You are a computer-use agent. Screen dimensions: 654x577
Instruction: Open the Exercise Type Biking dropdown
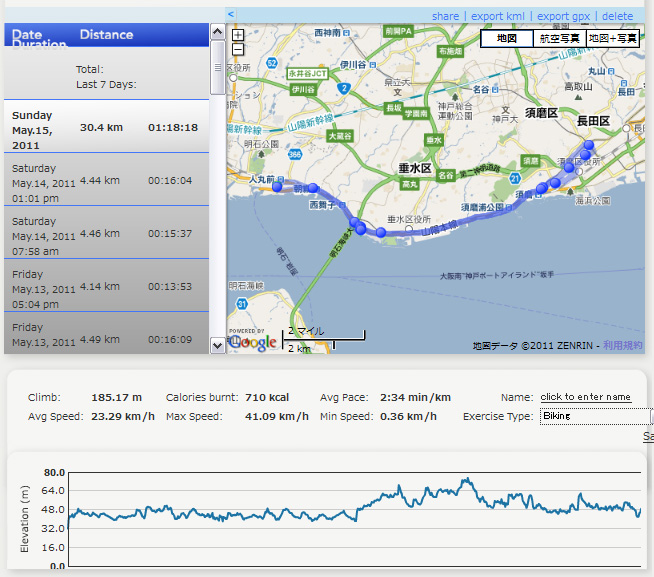click(596, 416)
